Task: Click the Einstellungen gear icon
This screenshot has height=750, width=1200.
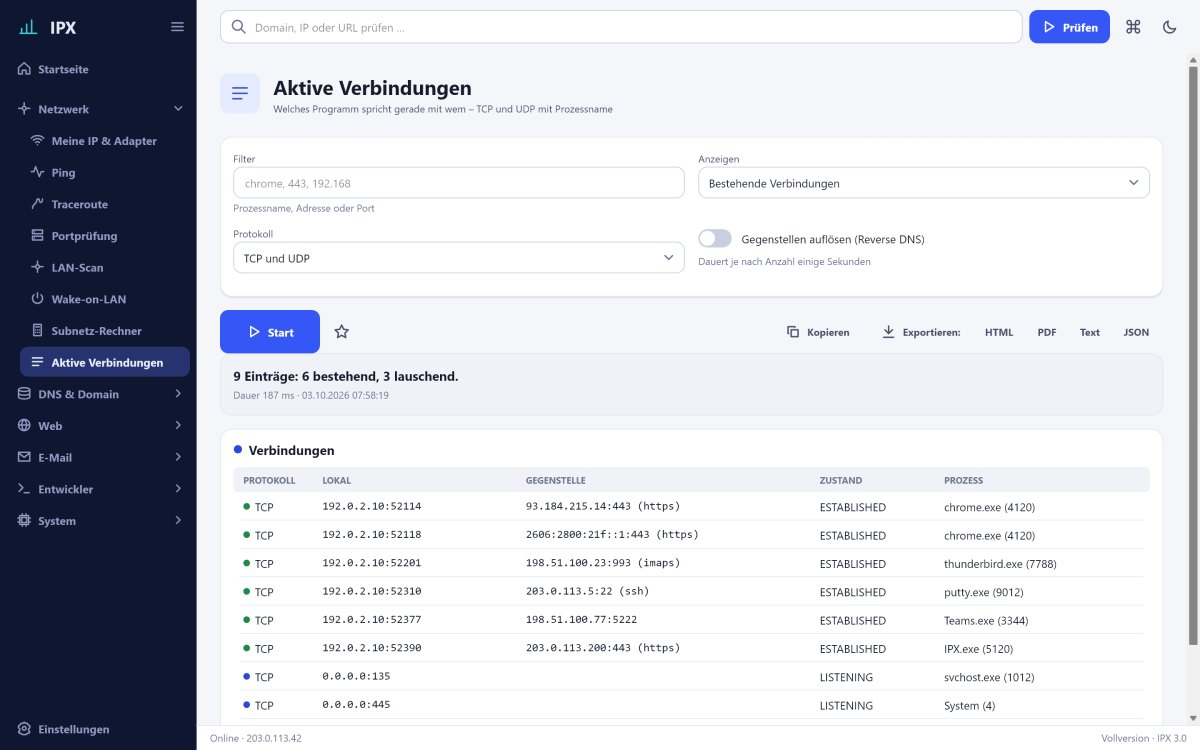Action: coord(25,729)
